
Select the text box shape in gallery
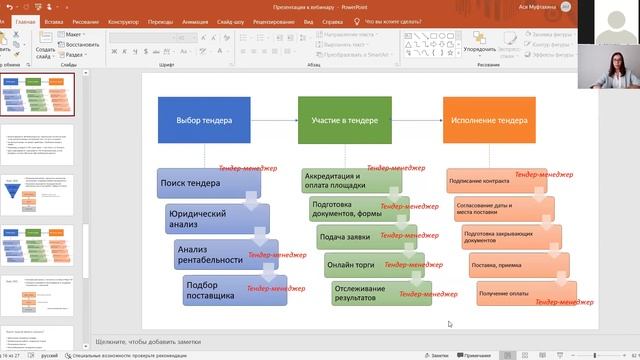408,36
